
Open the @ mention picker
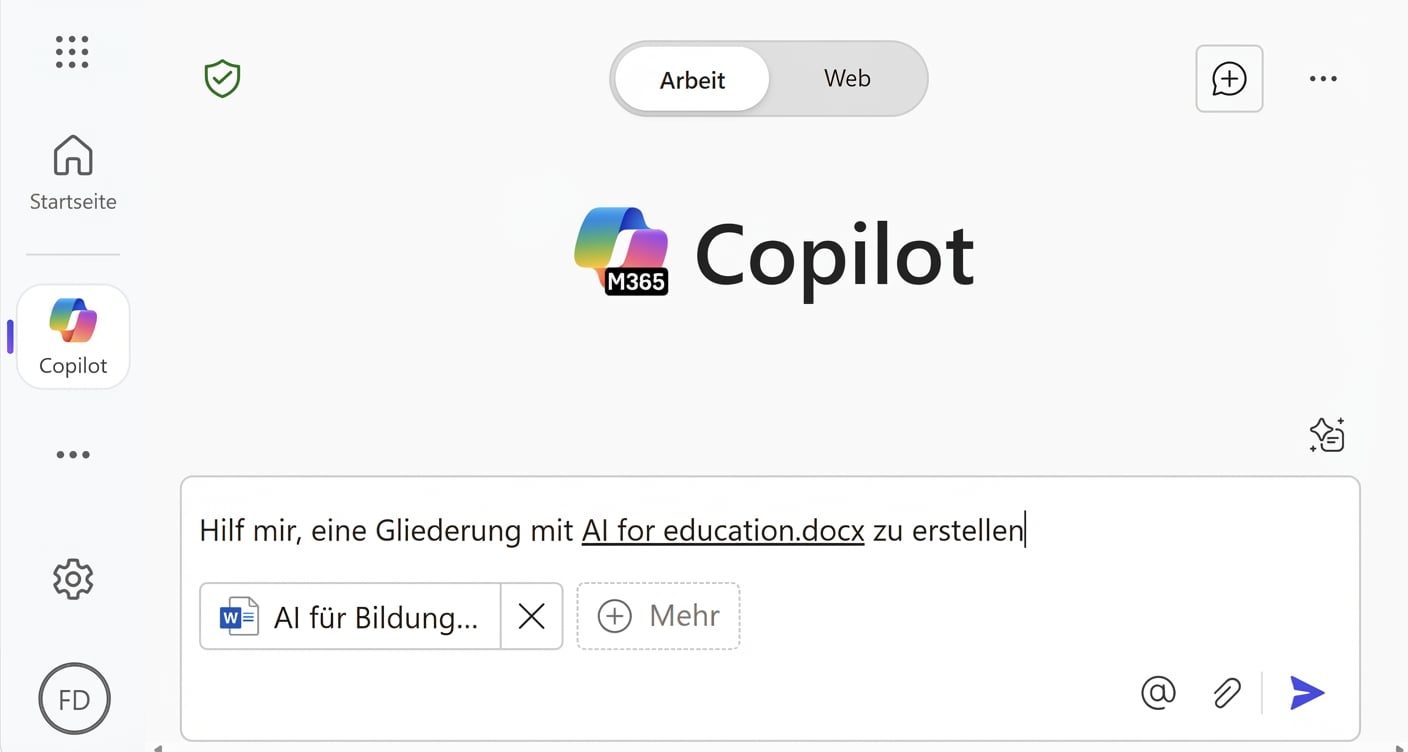pos(1158,692)
